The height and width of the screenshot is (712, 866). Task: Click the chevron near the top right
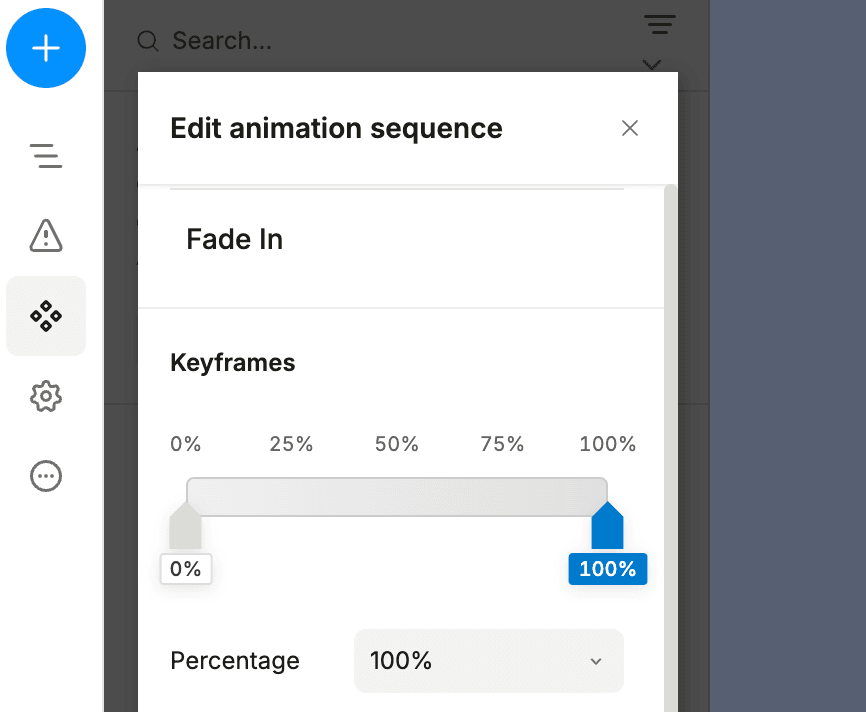point(652,64)
